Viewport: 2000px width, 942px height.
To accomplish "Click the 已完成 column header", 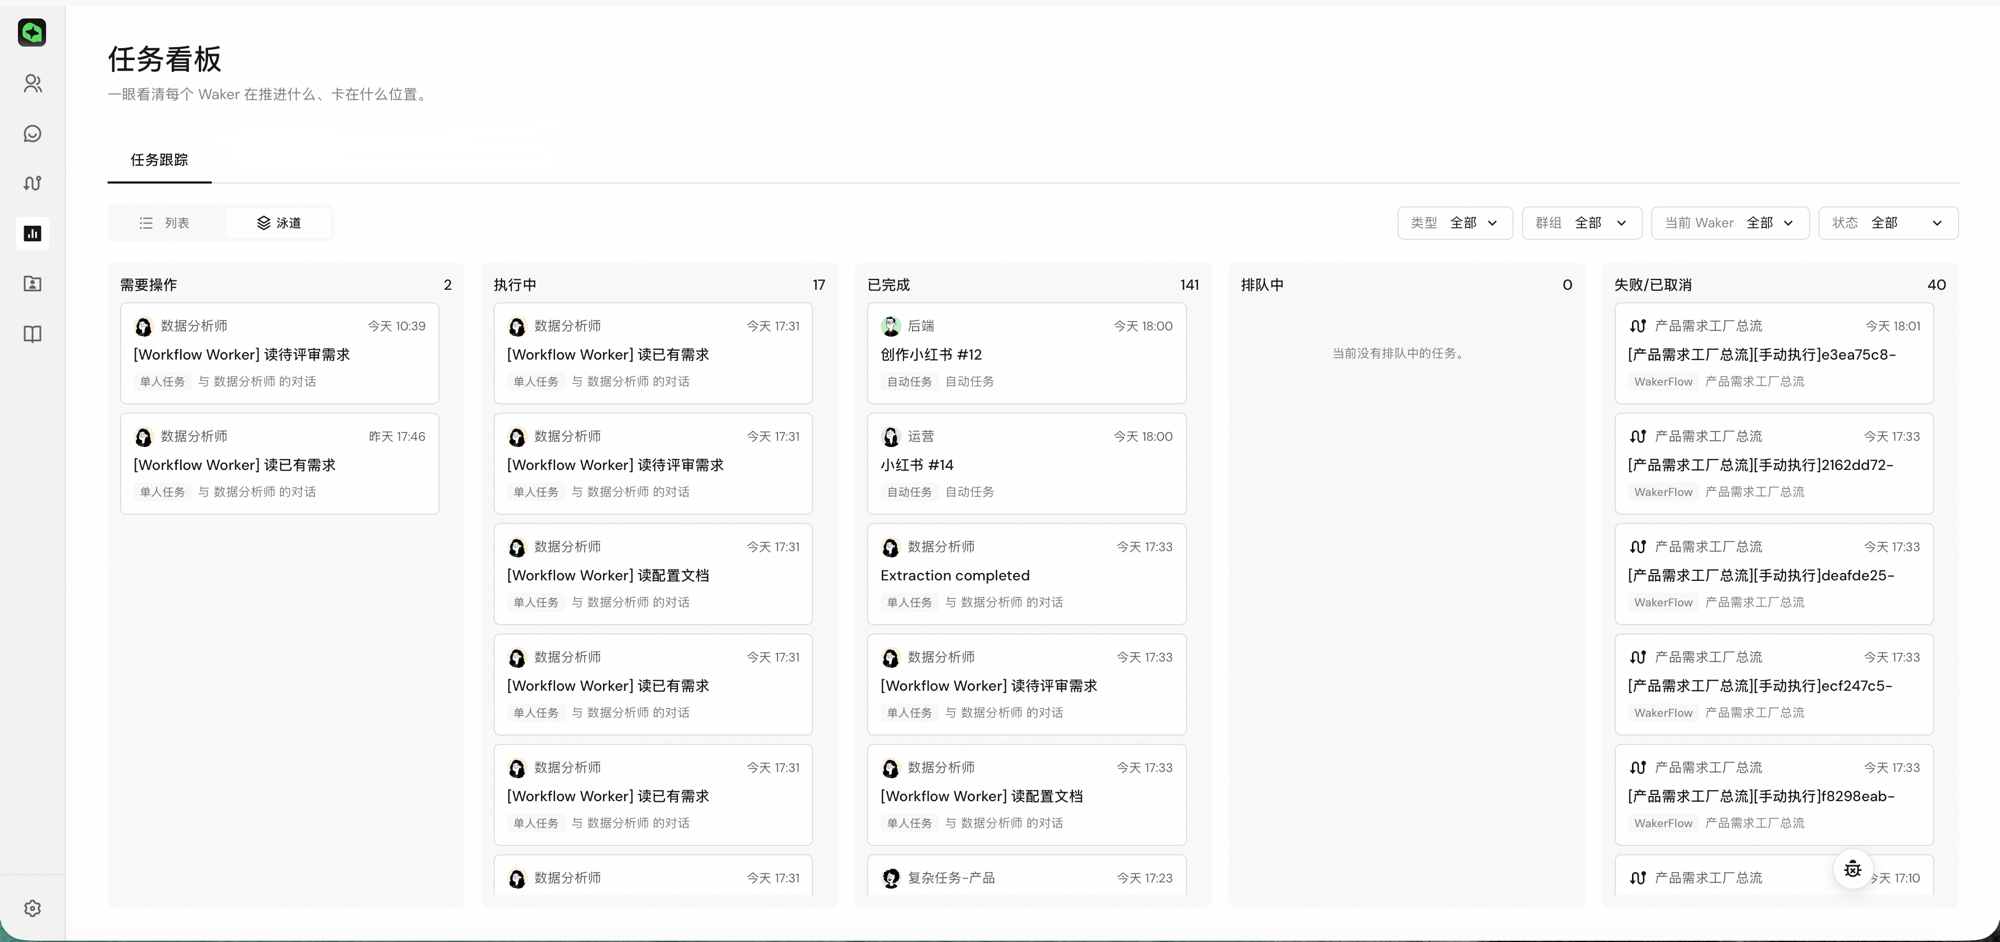I will (x=888, y=285).
